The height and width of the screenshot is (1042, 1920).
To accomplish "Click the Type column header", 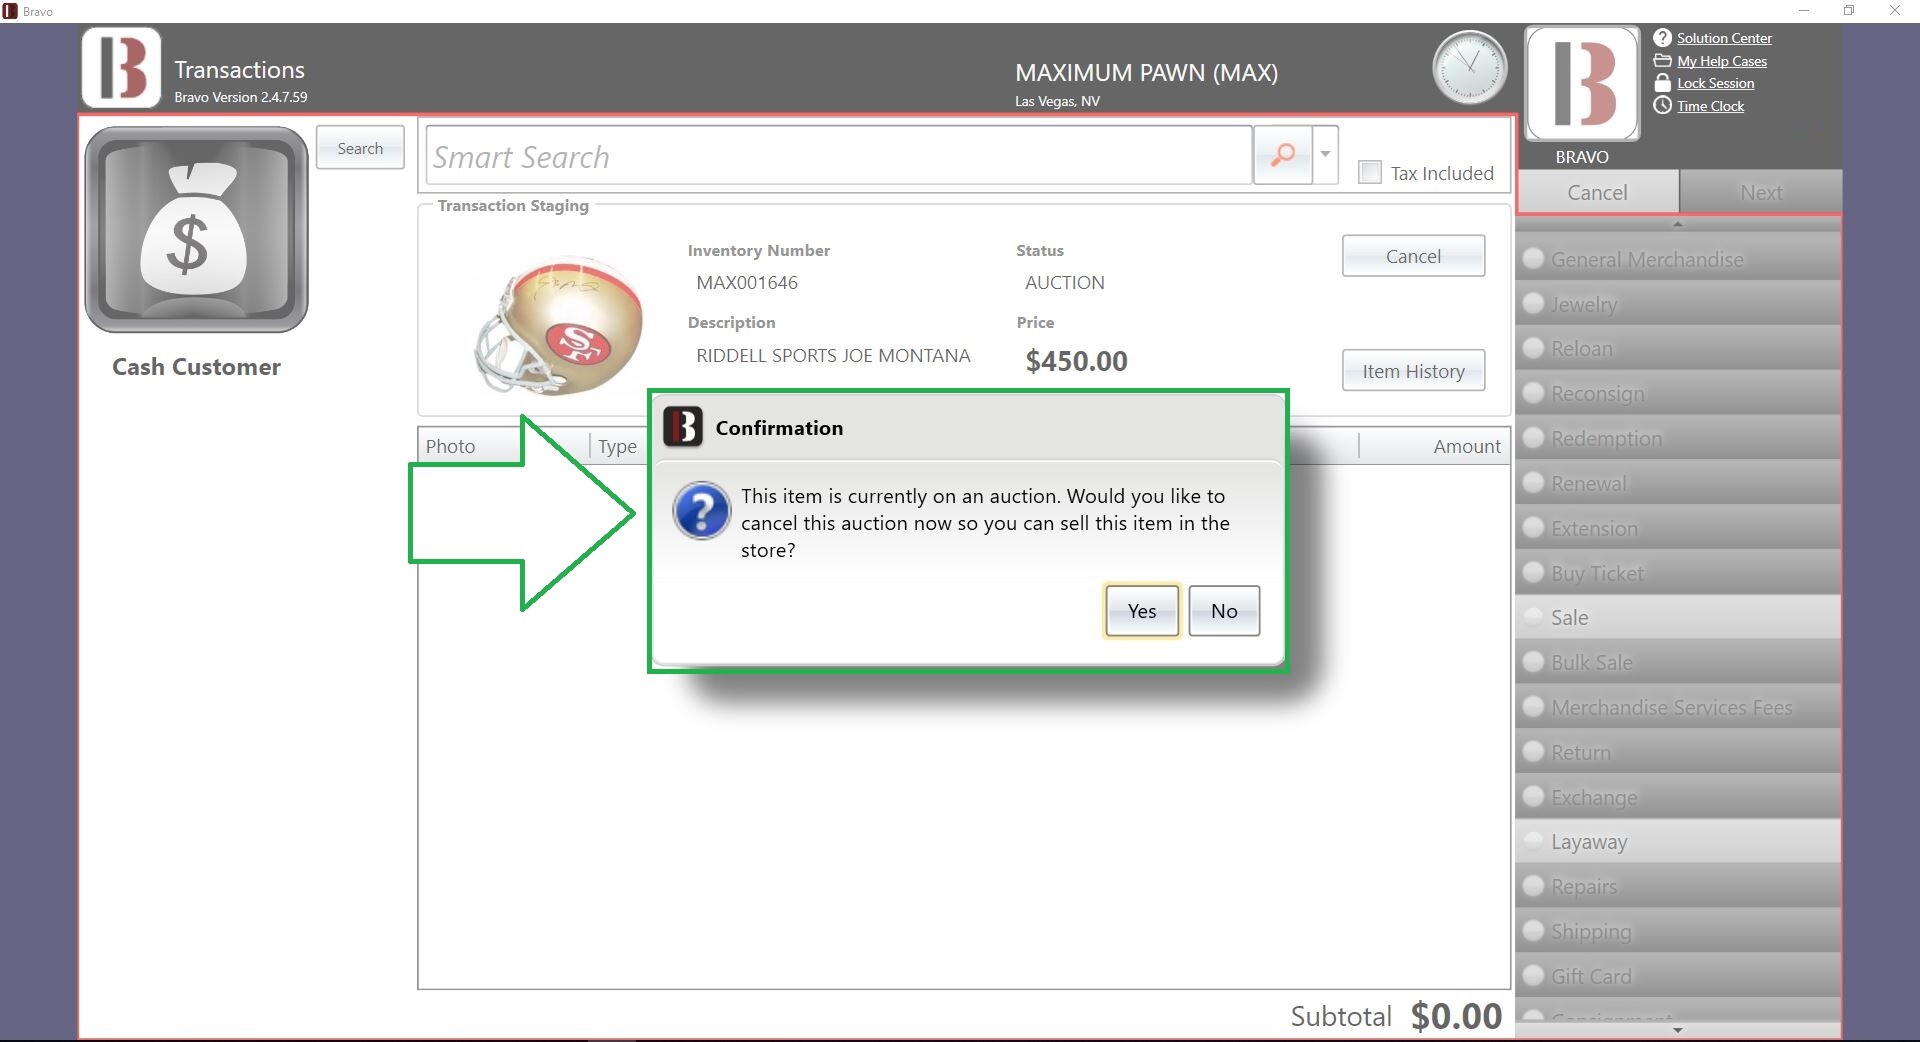I will [618, 446].
